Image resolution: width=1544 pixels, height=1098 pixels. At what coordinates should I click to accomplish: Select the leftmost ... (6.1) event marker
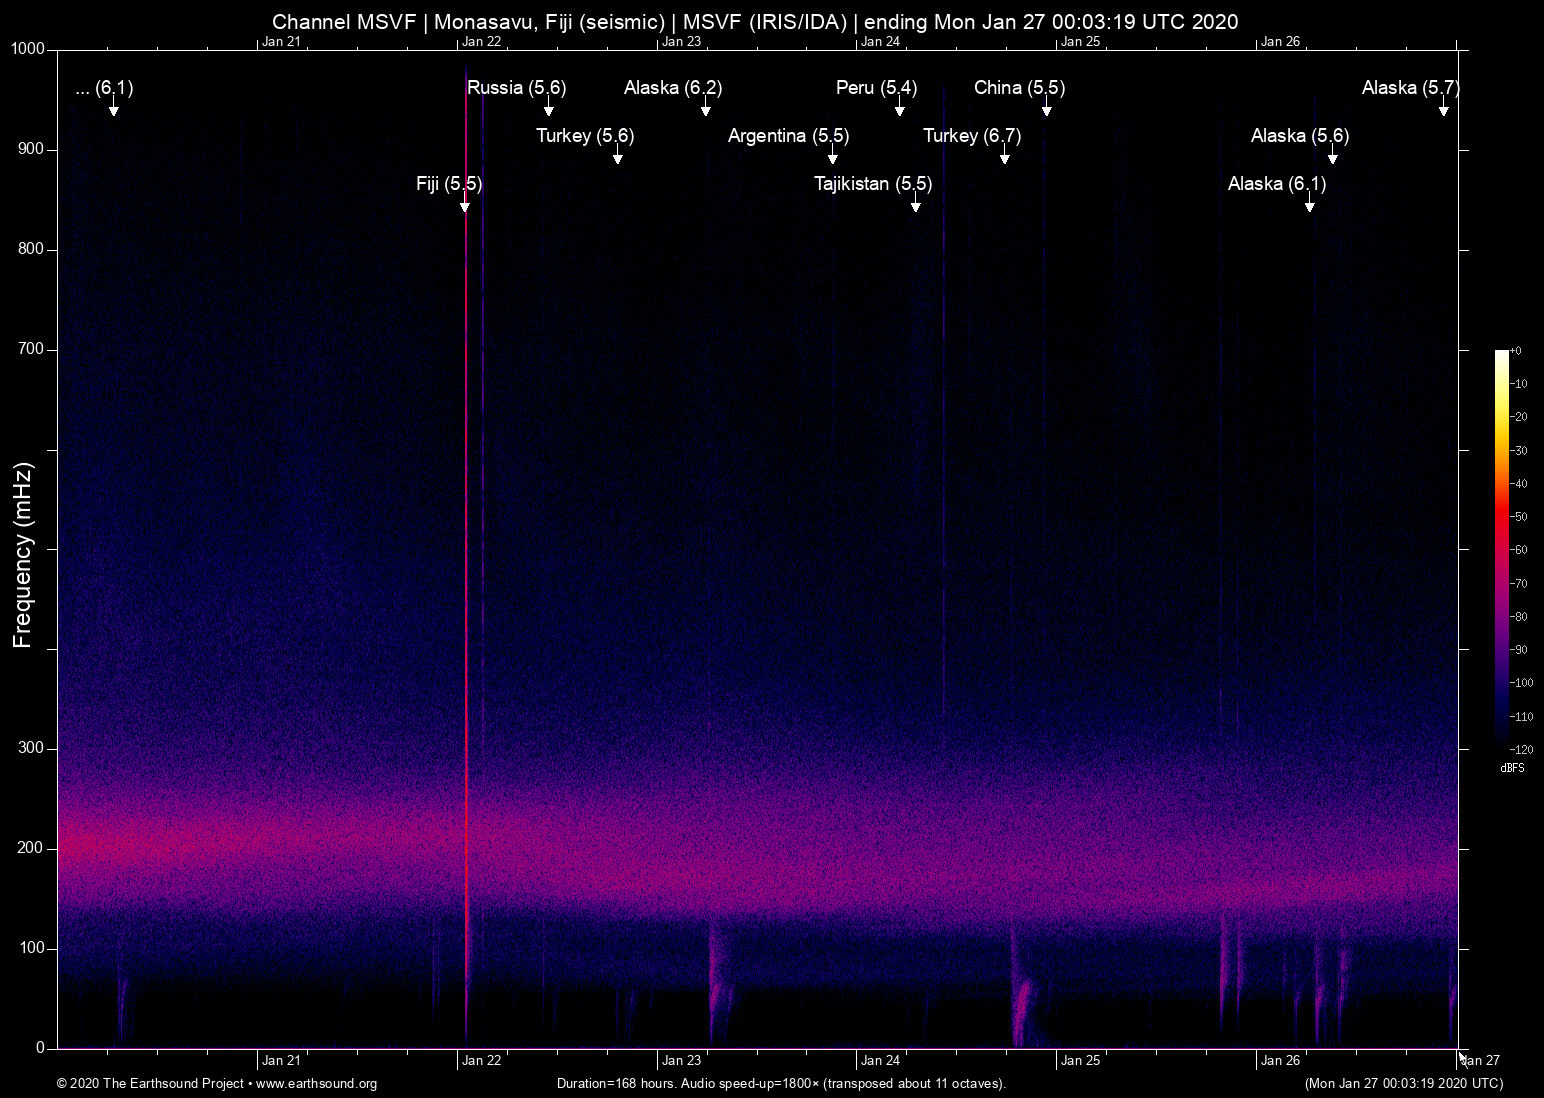click(x=104, y=88)
